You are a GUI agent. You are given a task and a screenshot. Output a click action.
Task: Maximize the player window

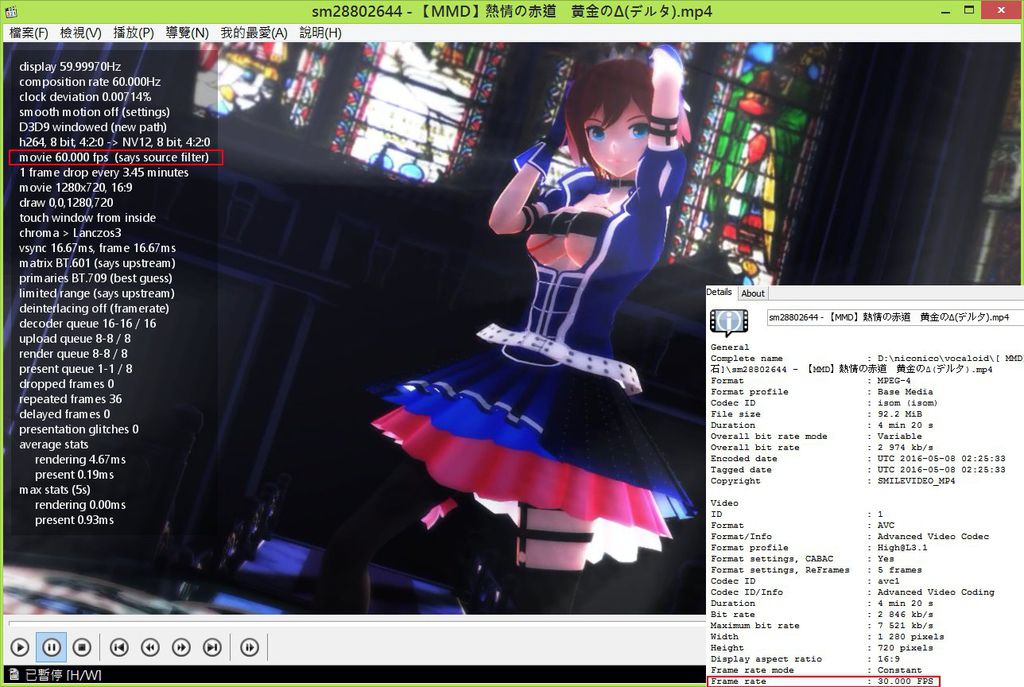click(x=969, y=10)
